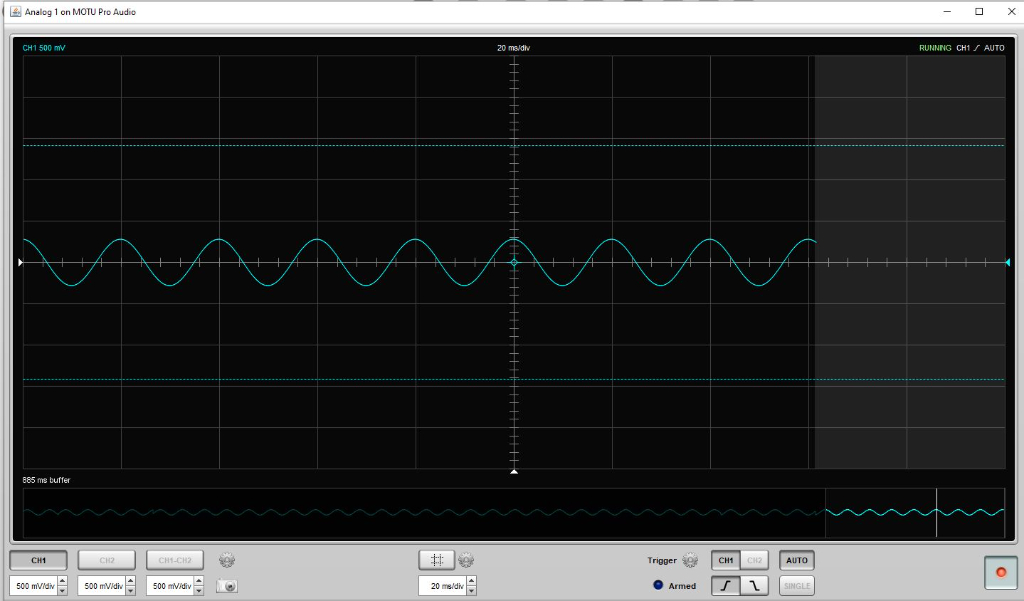This screenshot has height=601, width=1024.
Task: Toggle the CH1 channel display button
Action: (x=38, y=560)
